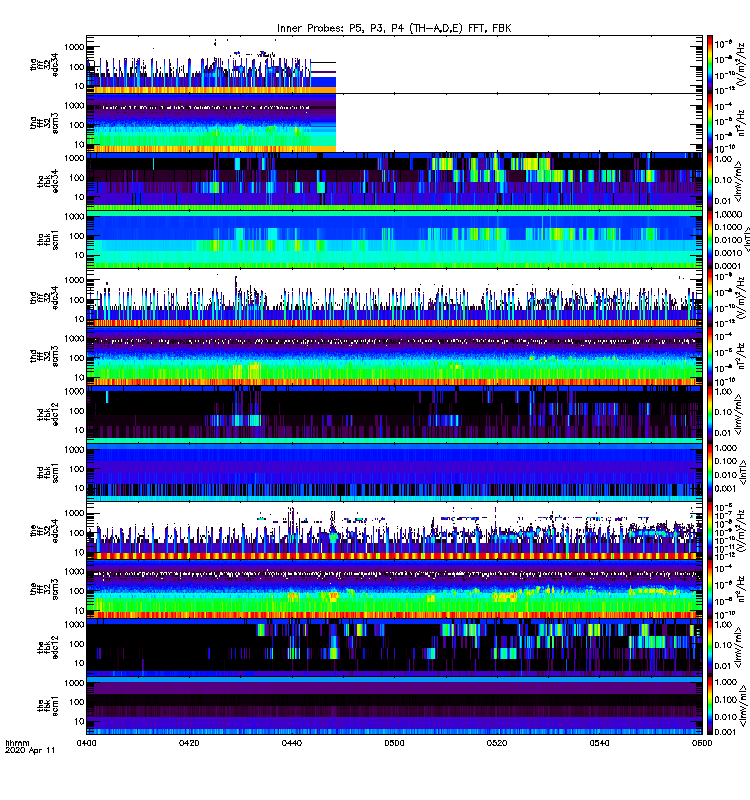Select the 'the fbk edc12' panel label
750x800 pixels.
pos(48,647)
